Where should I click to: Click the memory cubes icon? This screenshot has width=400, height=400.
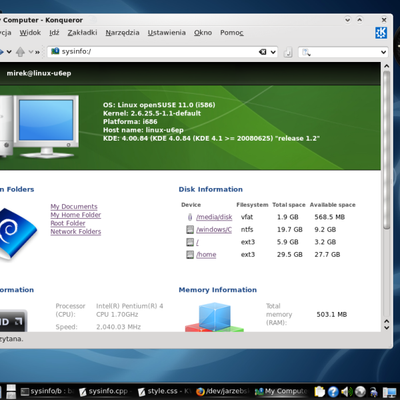214,317
